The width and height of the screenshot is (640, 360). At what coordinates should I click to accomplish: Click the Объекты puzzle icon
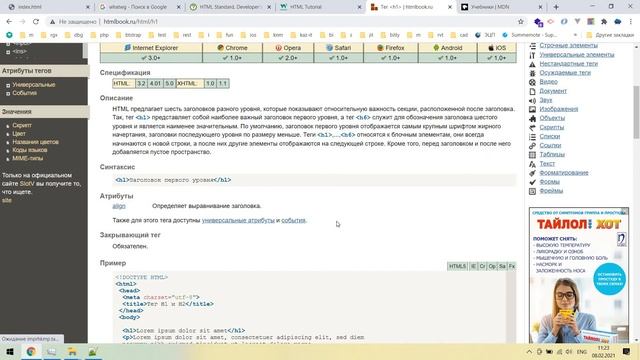532,118
